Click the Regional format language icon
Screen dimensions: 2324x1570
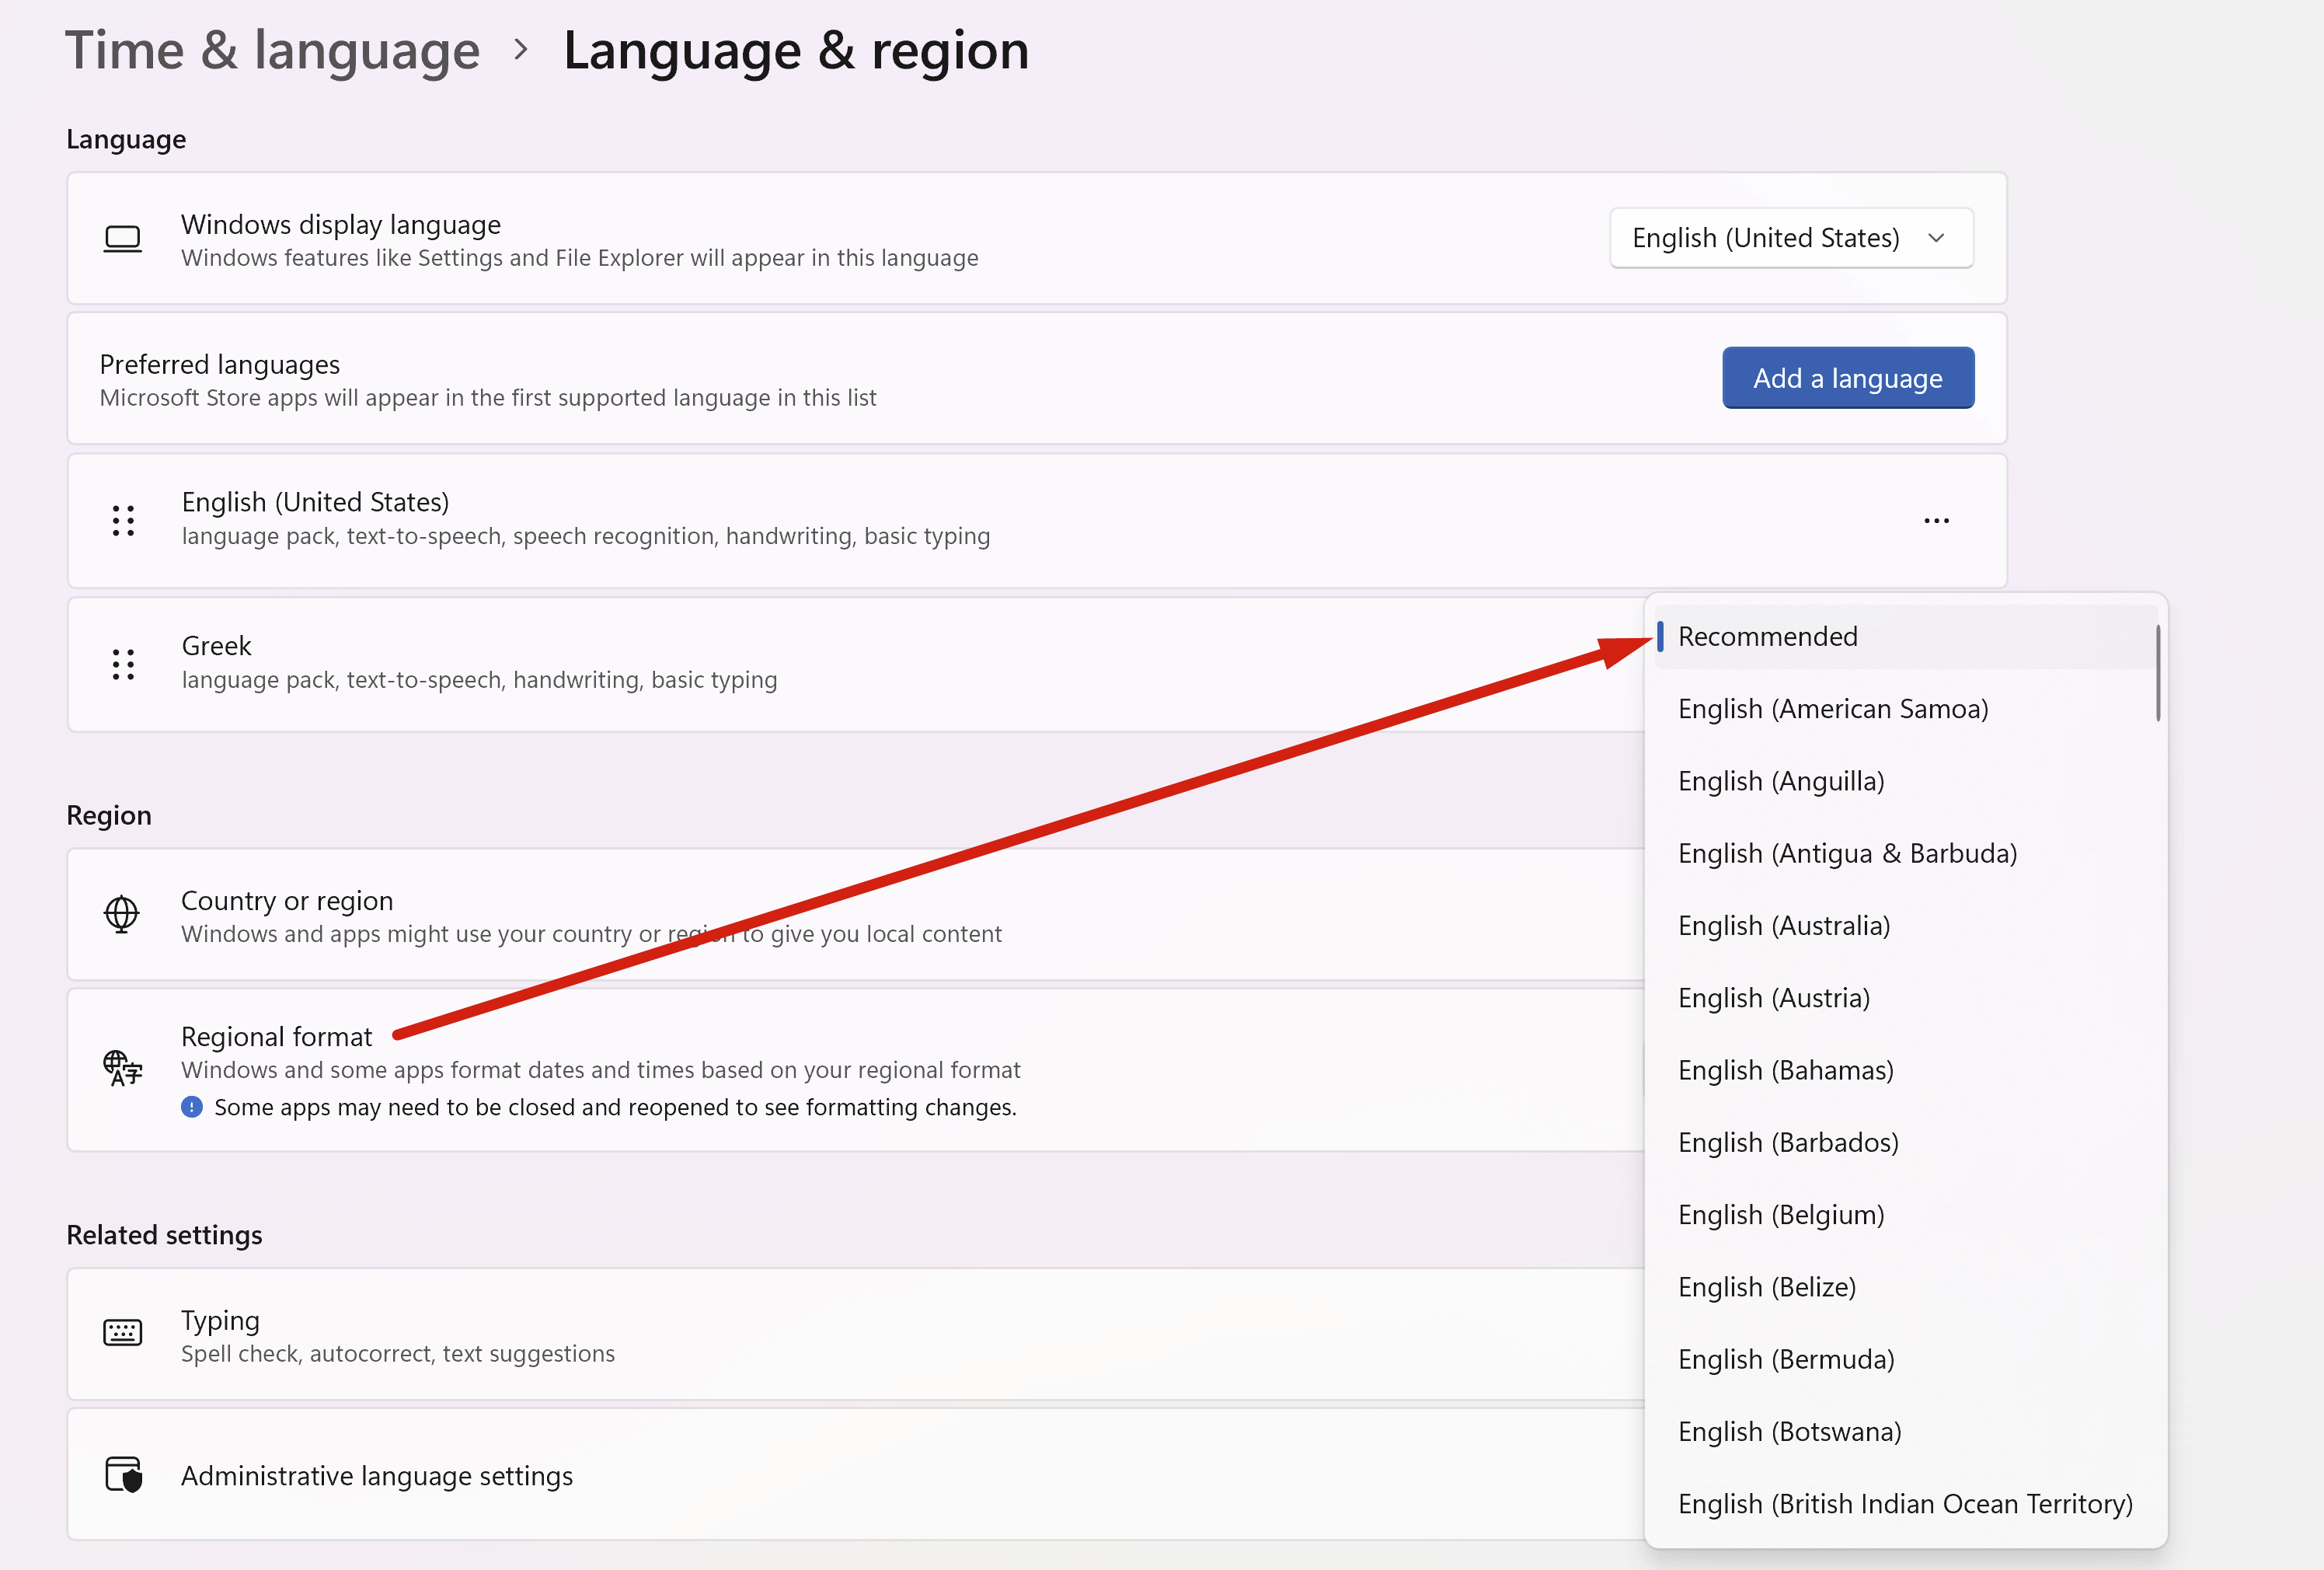click(122, 1068)
